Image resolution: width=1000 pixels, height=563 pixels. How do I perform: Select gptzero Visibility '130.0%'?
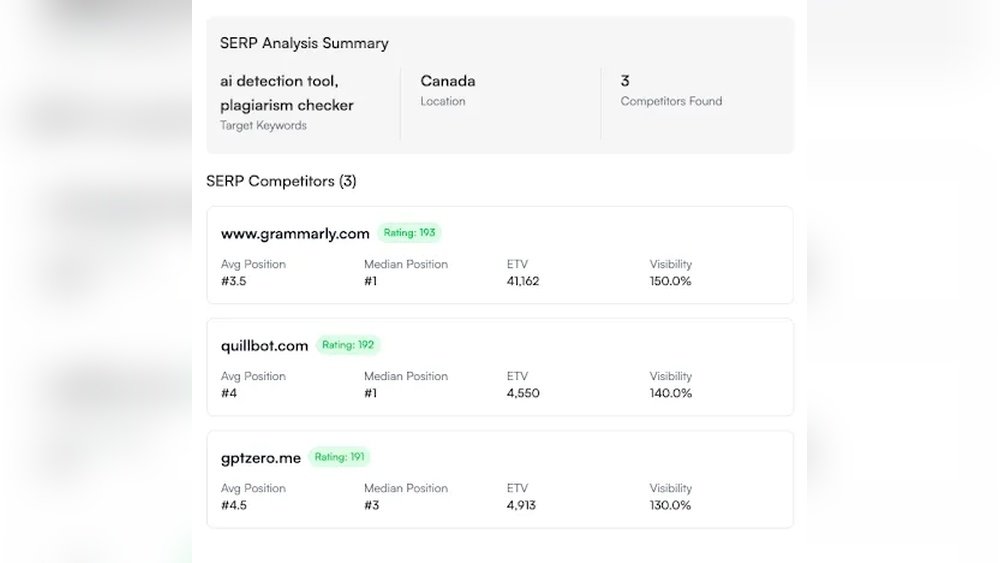670,506
